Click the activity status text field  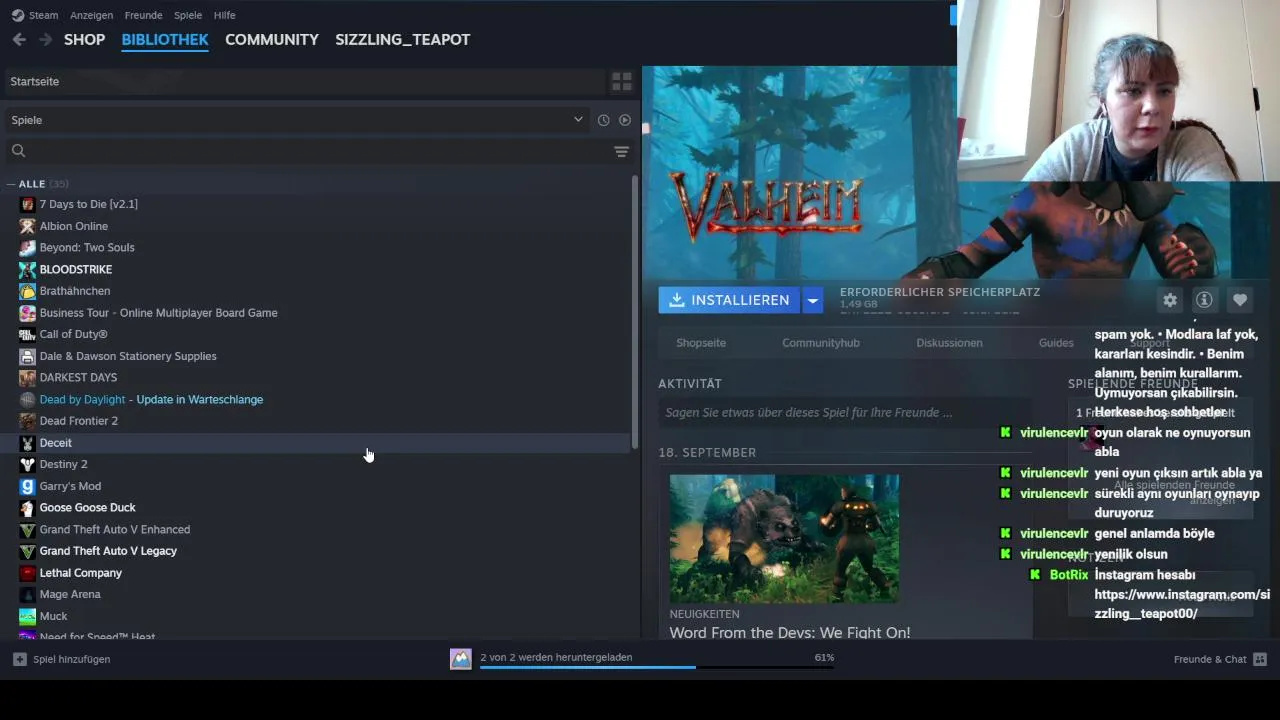click(844, 412)
